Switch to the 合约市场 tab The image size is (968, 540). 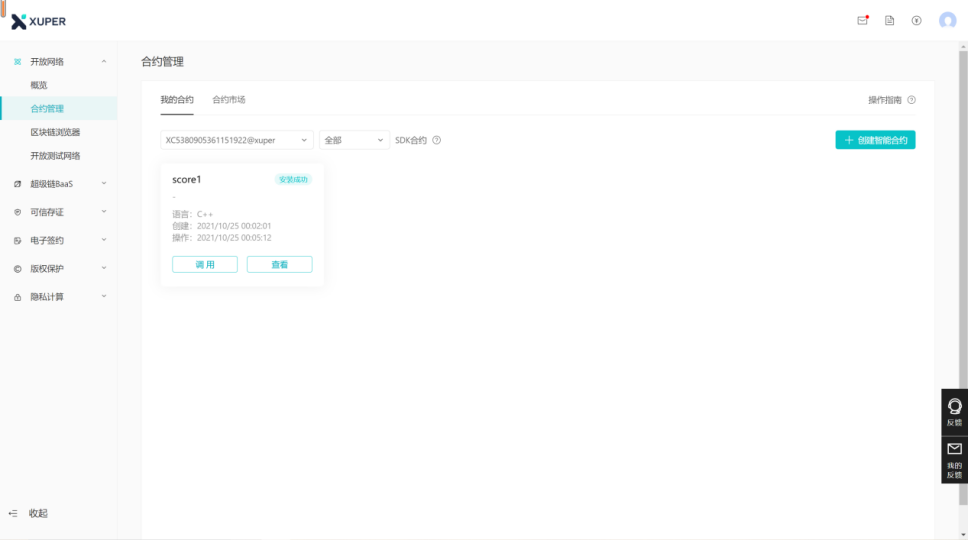click(x=228, y=100)
